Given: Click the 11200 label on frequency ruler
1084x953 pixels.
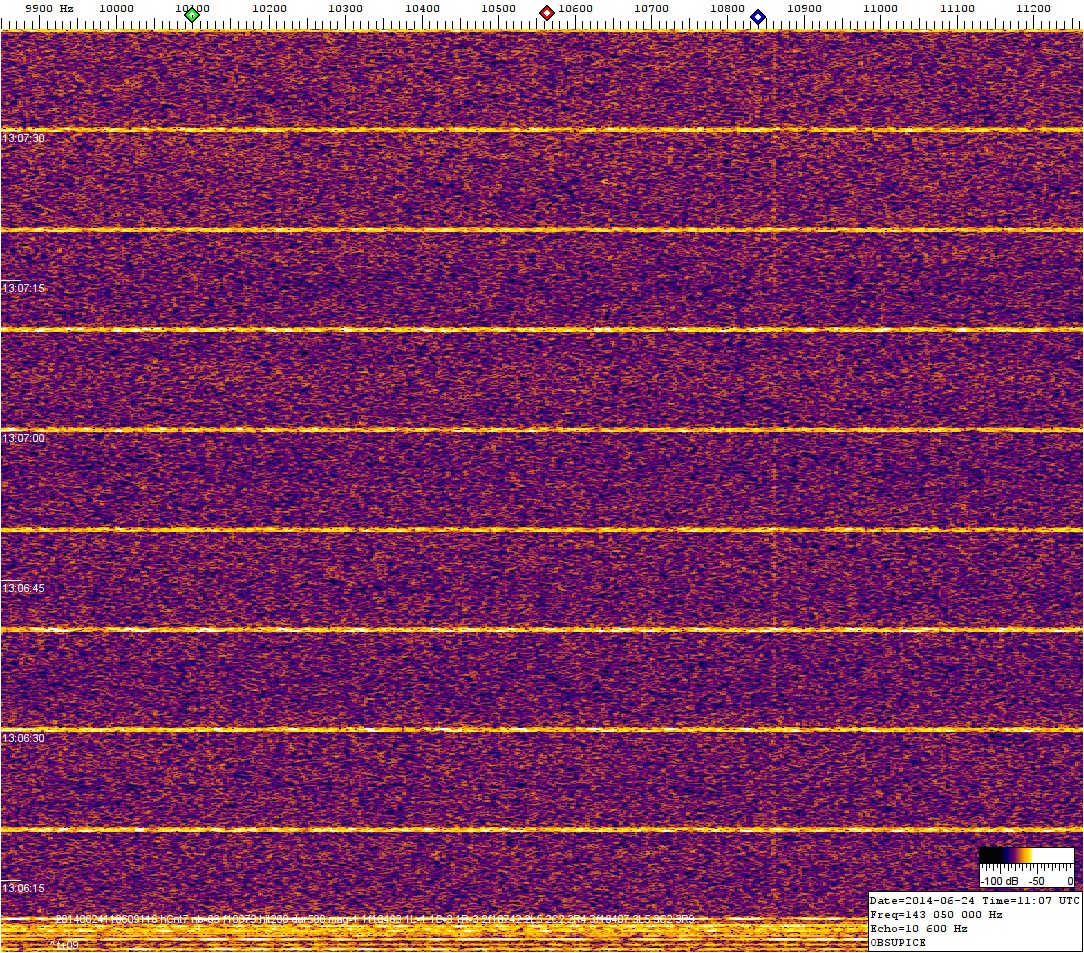Looking at the screenshot, I should (1033, 8).
